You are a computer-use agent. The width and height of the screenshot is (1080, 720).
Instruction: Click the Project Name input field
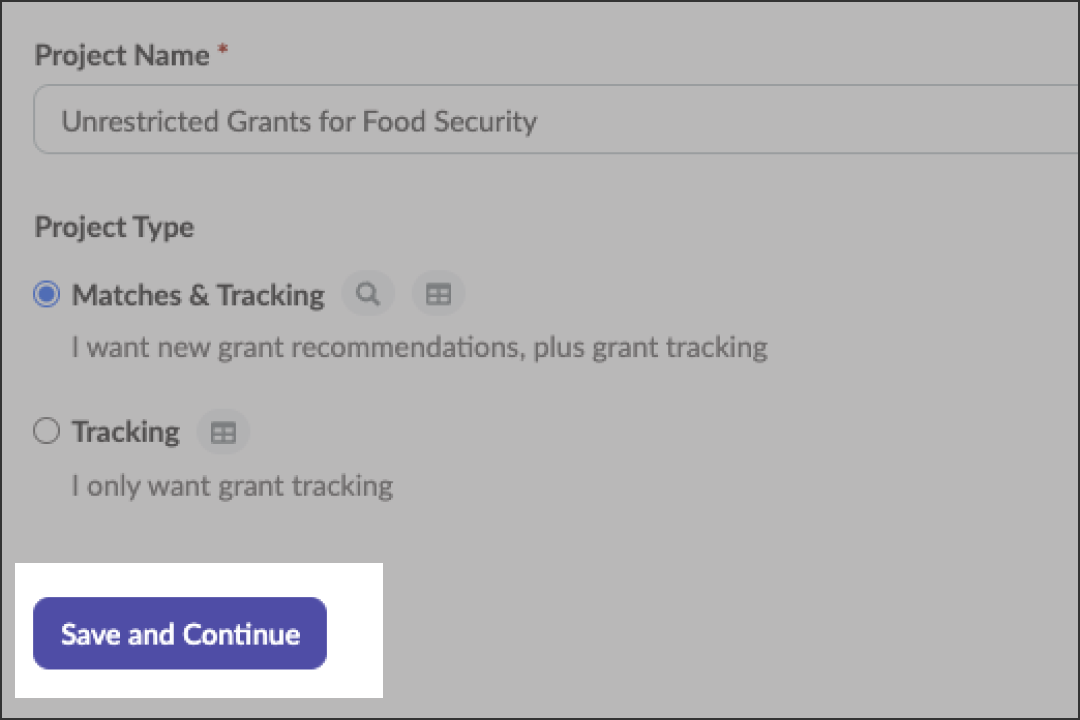pyautogui.click(x=400, y=119)
